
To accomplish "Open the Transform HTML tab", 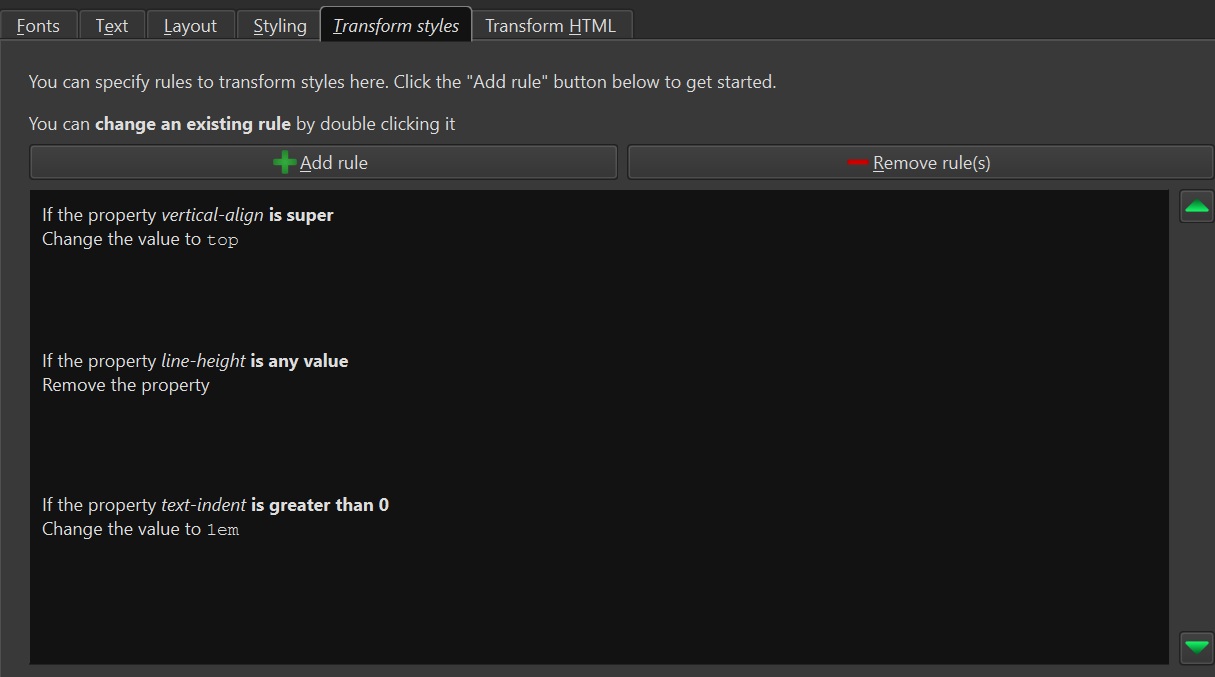I will (550, 26).
